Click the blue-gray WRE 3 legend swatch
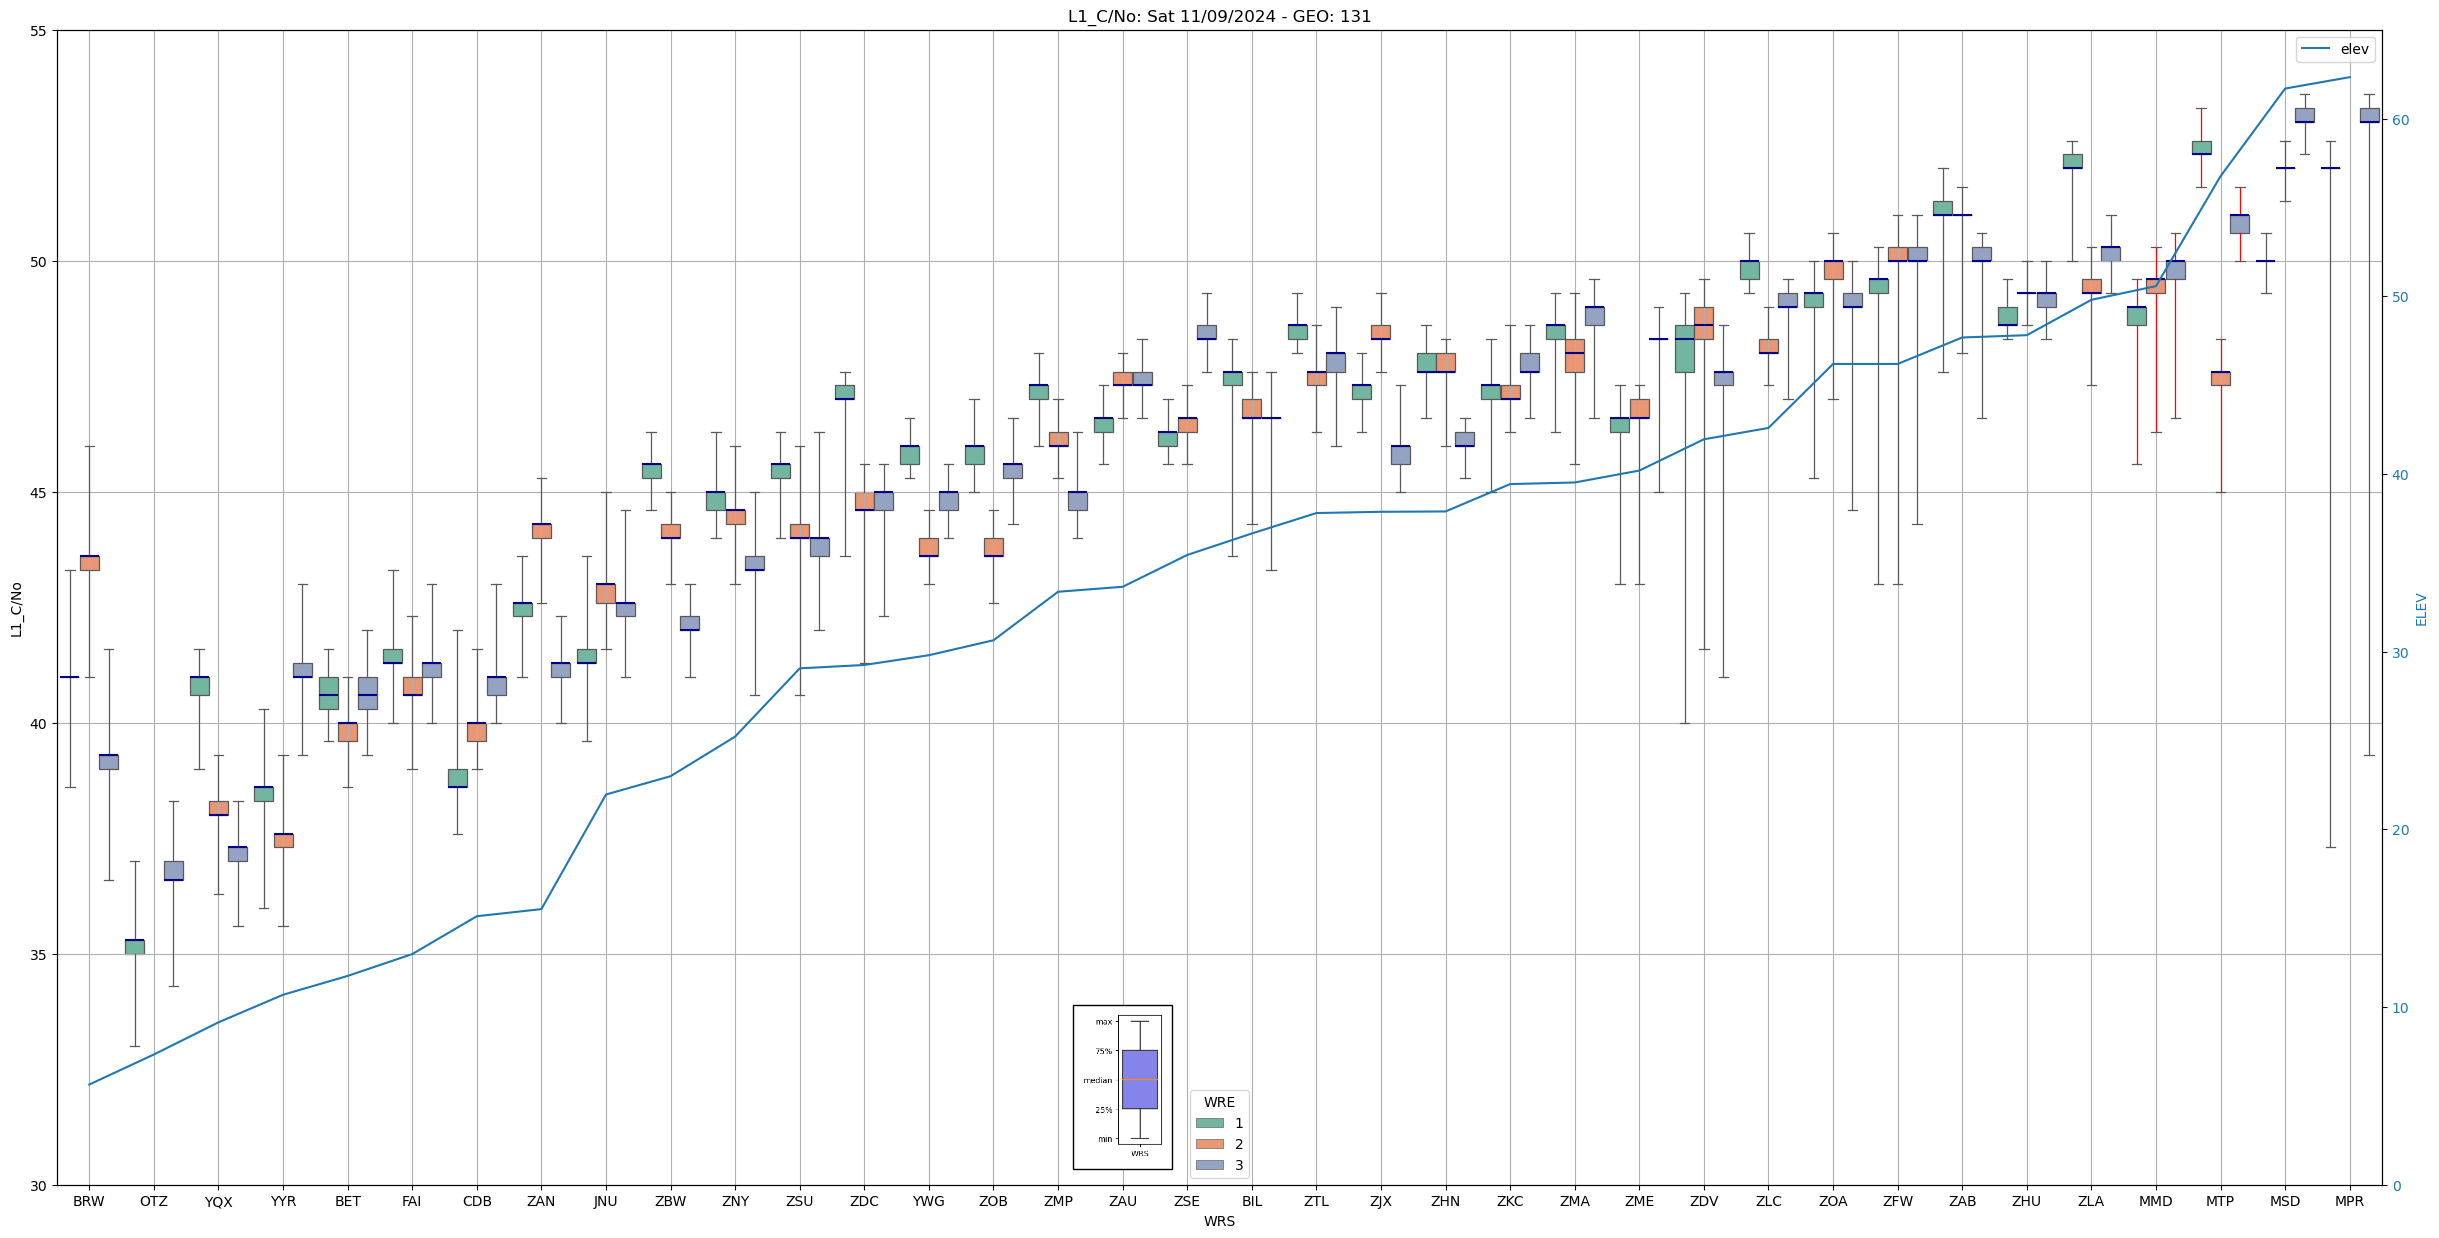Screen dimensions: 2439x1238 (1209, 1165)
